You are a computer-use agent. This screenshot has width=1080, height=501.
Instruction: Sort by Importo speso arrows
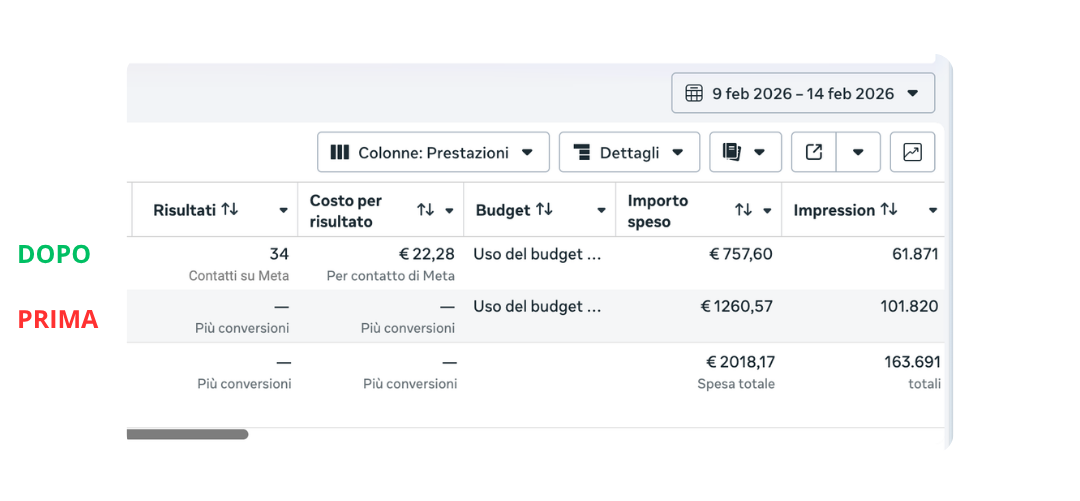coord(743,210)
